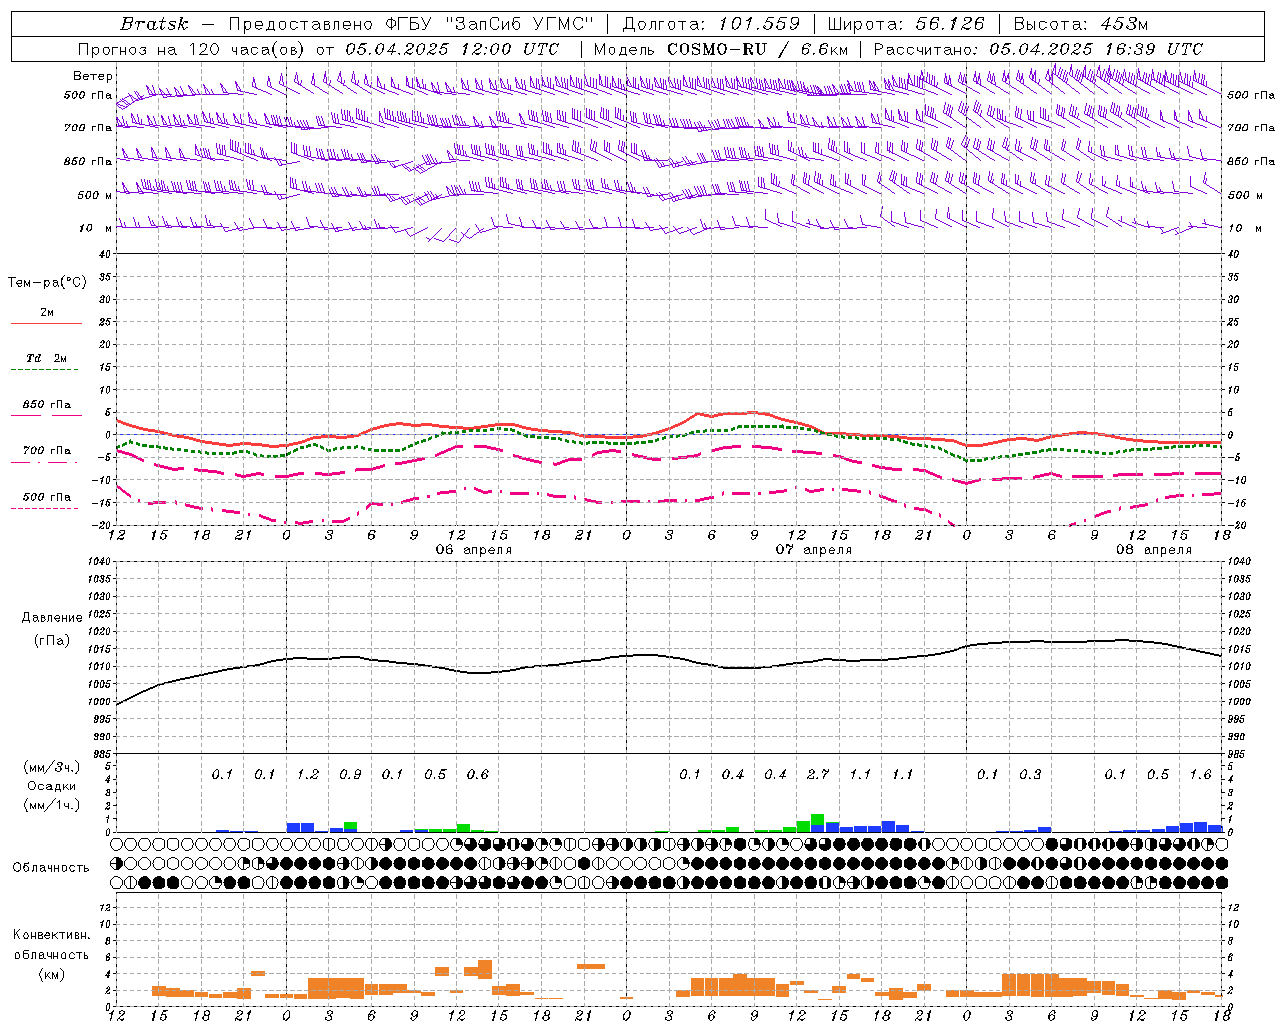The width and height of the screenshot is (1280, 1024).
Task: Click the Конвективн. облачность panel label
Action: pyautogui.click(x=51, y=945)
